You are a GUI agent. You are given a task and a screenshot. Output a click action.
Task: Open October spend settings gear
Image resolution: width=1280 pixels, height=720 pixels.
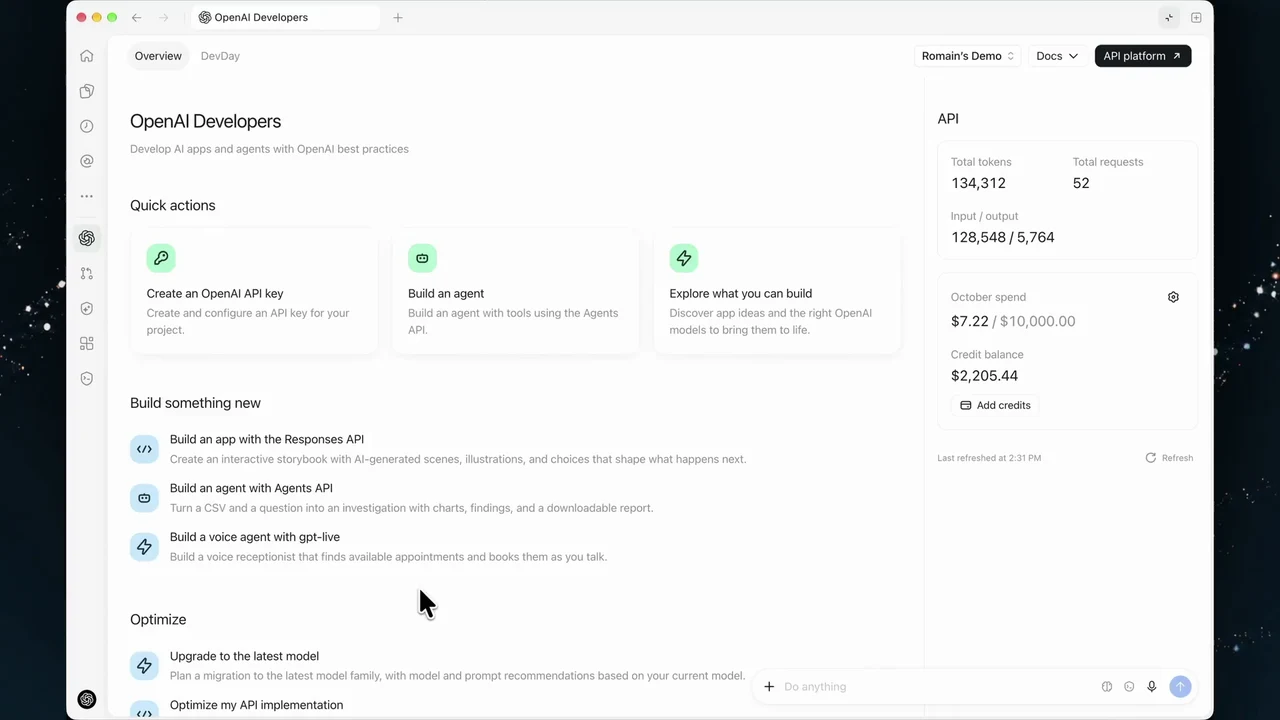pos(1173,297)
